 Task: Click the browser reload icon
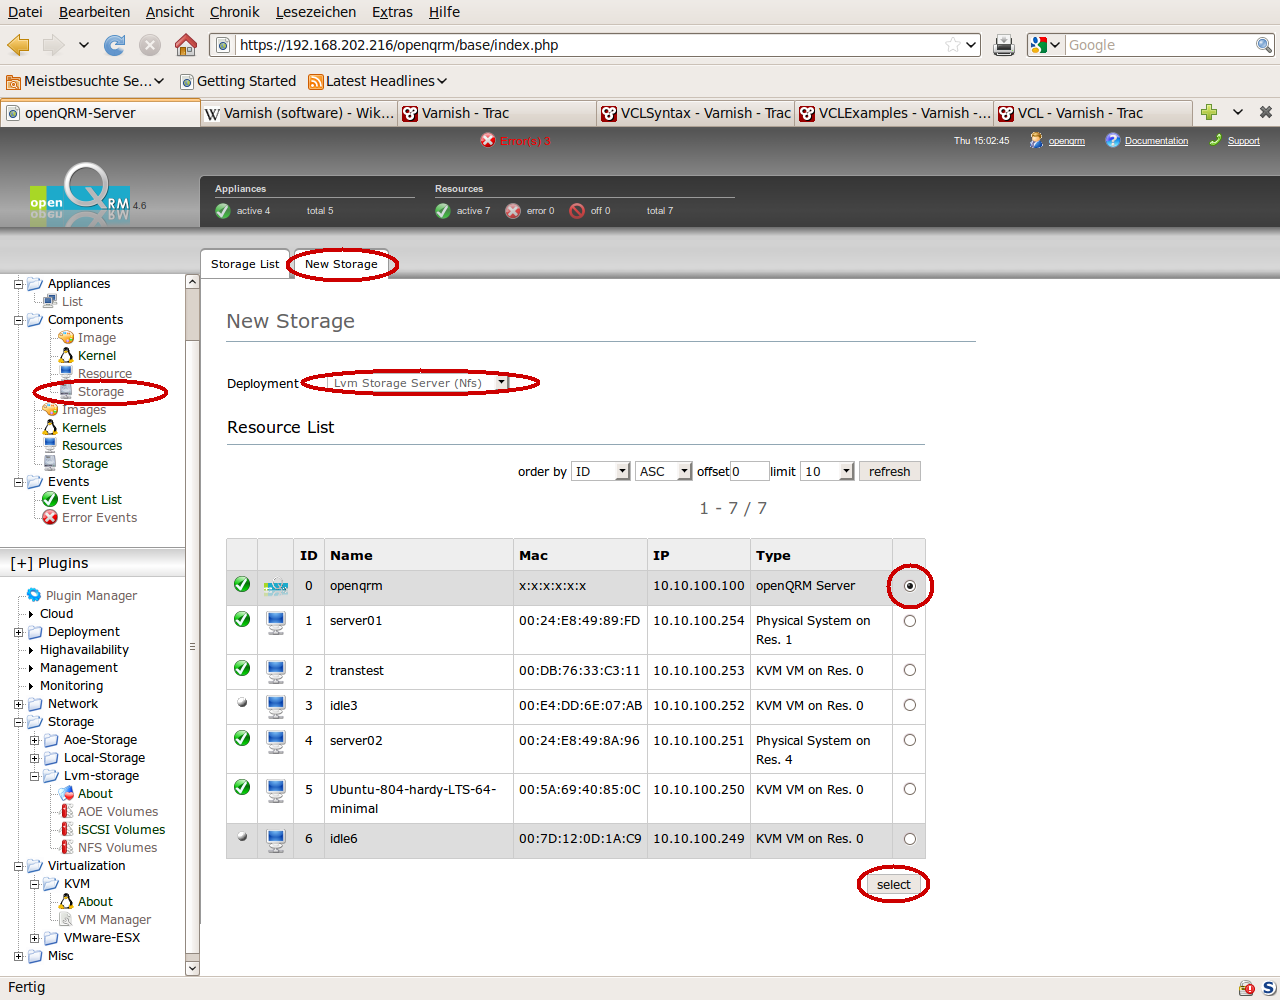pos(115,45)
